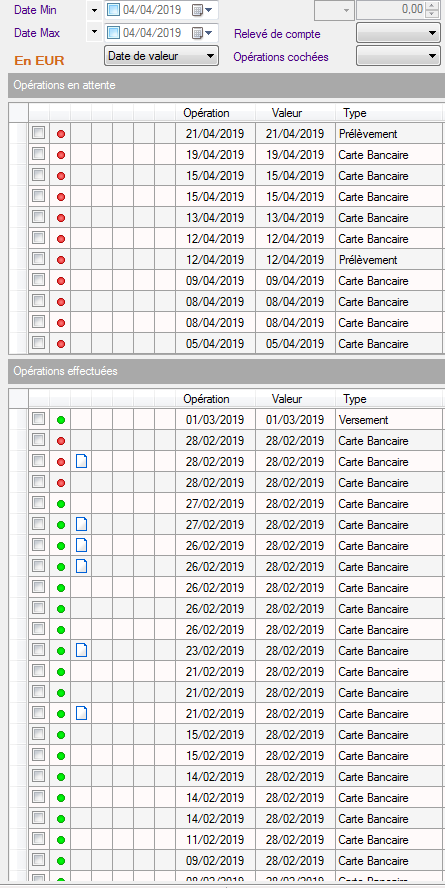
Task: Sort Opérations effectuées by the Type column header
Action: (x=390, y=399)
